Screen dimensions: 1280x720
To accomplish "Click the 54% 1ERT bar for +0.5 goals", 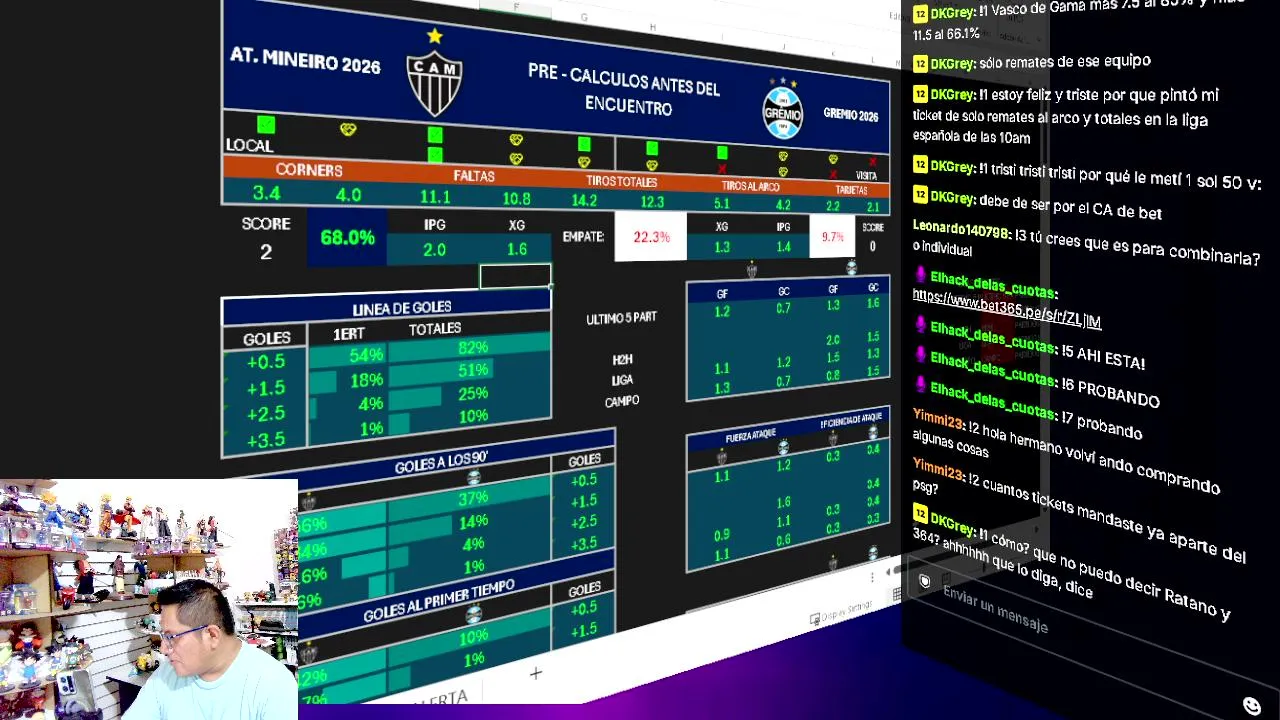I will click(x=347, y=355).
